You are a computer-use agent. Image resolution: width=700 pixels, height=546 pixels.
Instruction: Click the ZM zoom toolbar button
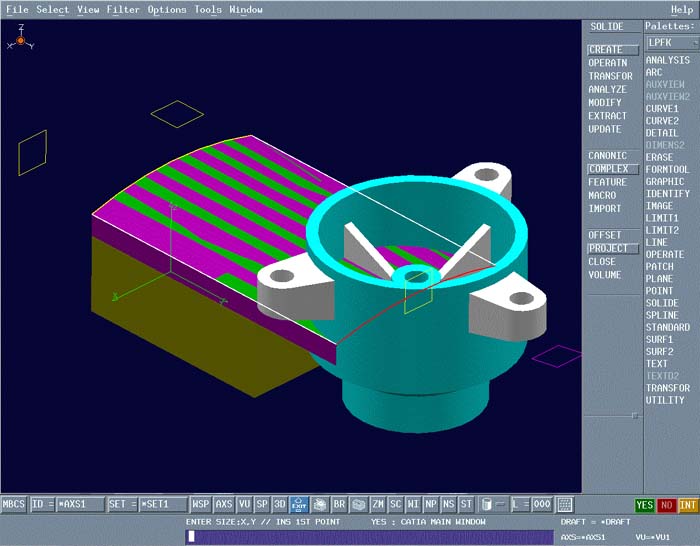pyautogui.click(x=378, y=505)
